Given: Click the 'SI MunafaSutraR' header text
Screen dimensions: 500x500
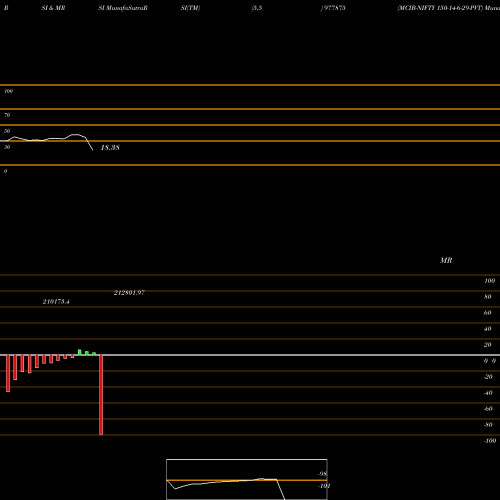Looking at the screenshot, I should pos(123,8).
